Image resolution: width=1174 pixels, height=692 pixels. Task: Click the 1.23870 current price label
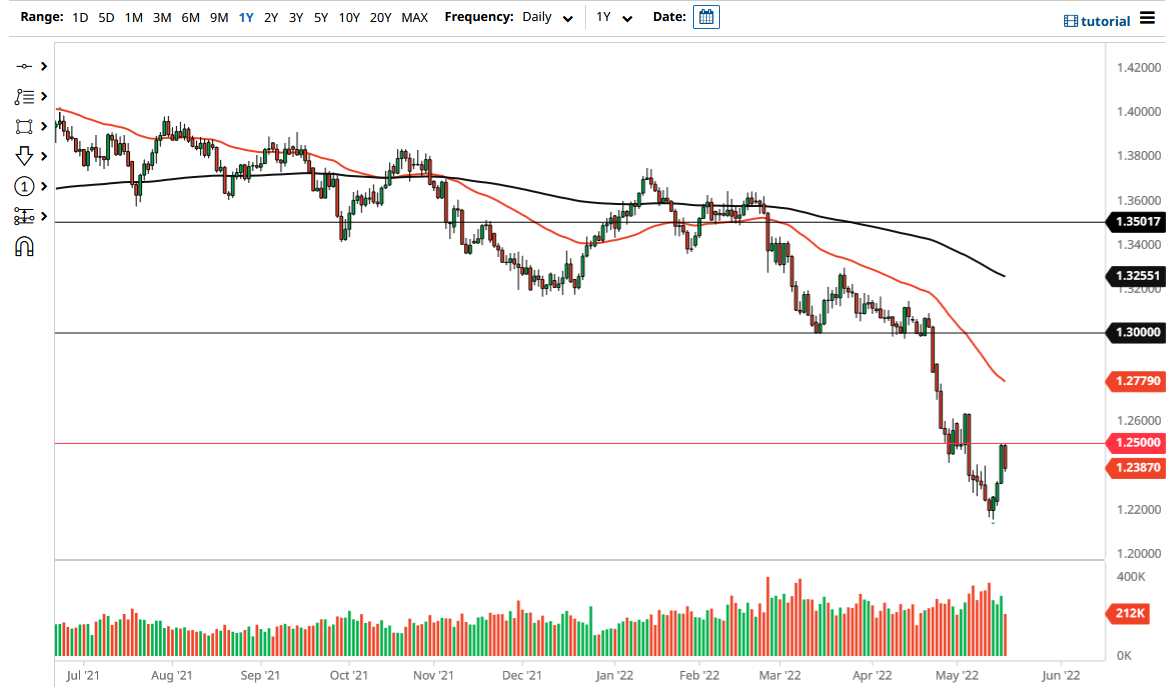click(x=1135, y=468)
